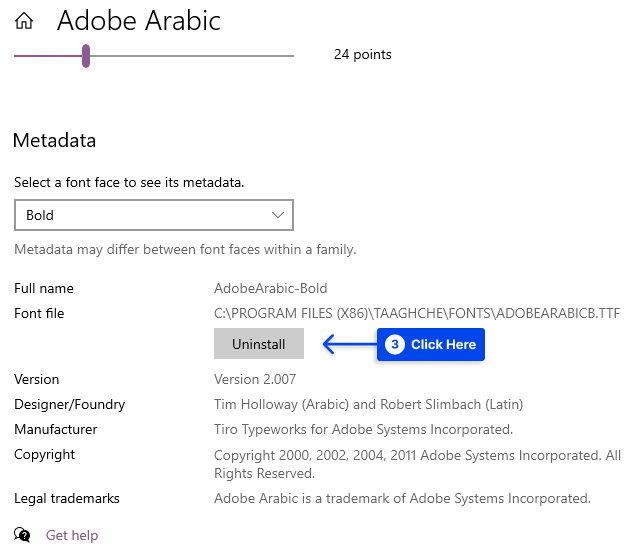Screen dimensions: 625x550
Task: Select the Adobe Arabic page title
Action: (139, 20)
